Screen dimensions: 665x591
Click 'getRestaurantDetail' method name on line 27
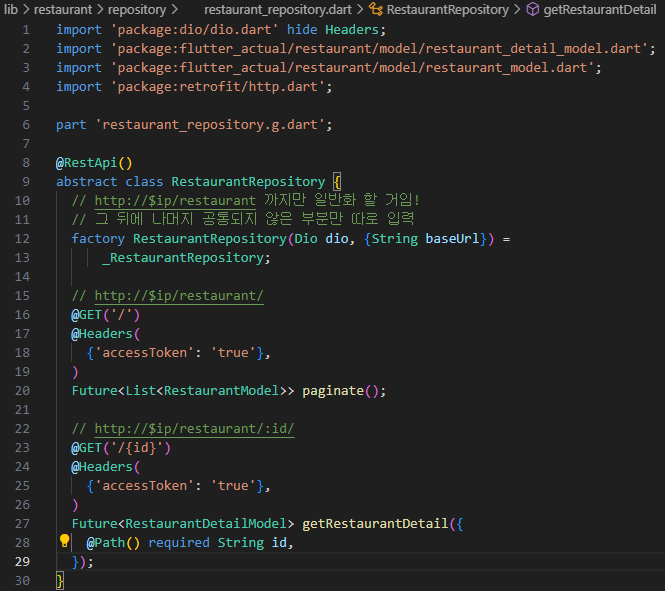(x=375, y=524)
